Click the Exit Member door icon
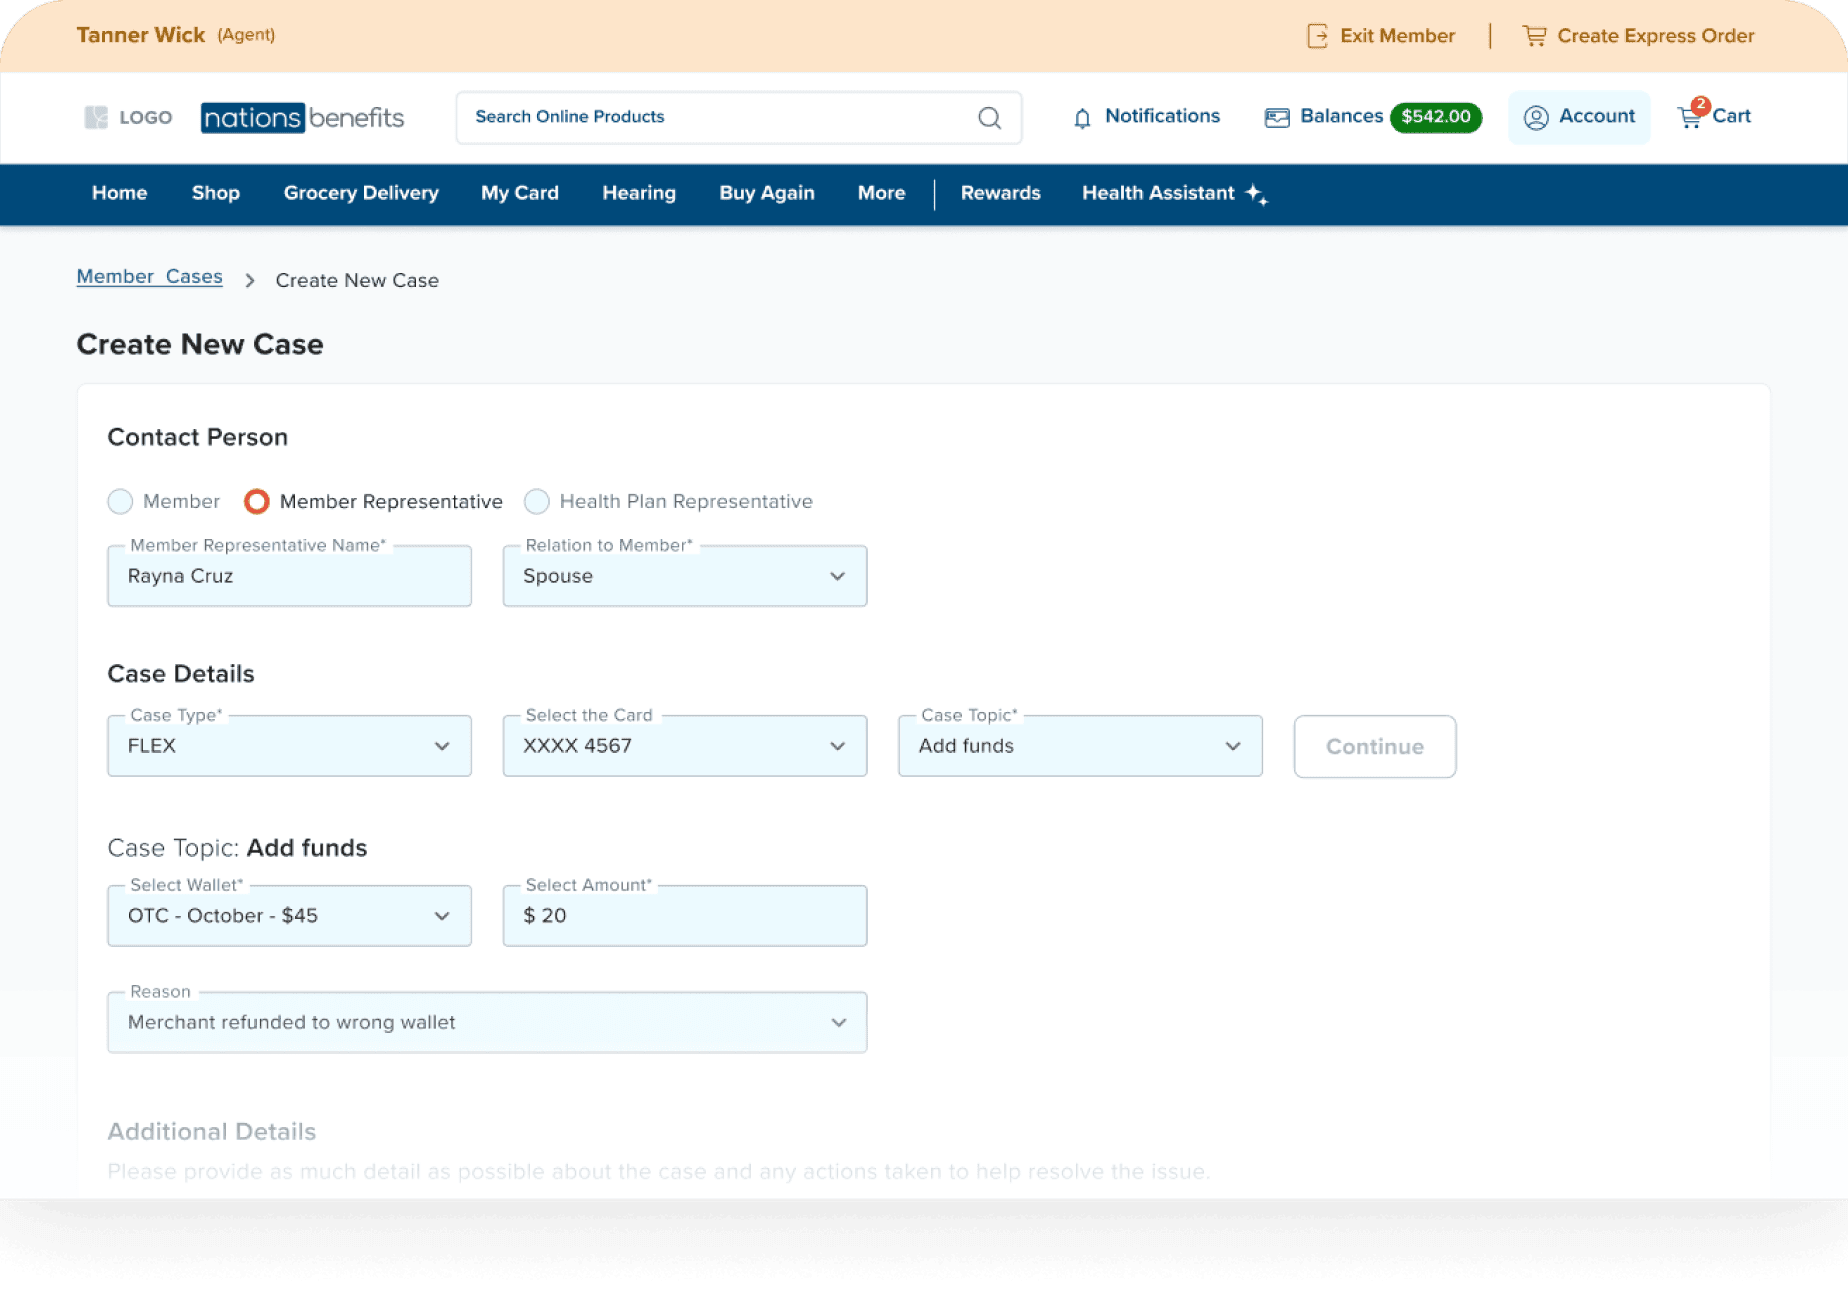 (x=1317, y=36)
